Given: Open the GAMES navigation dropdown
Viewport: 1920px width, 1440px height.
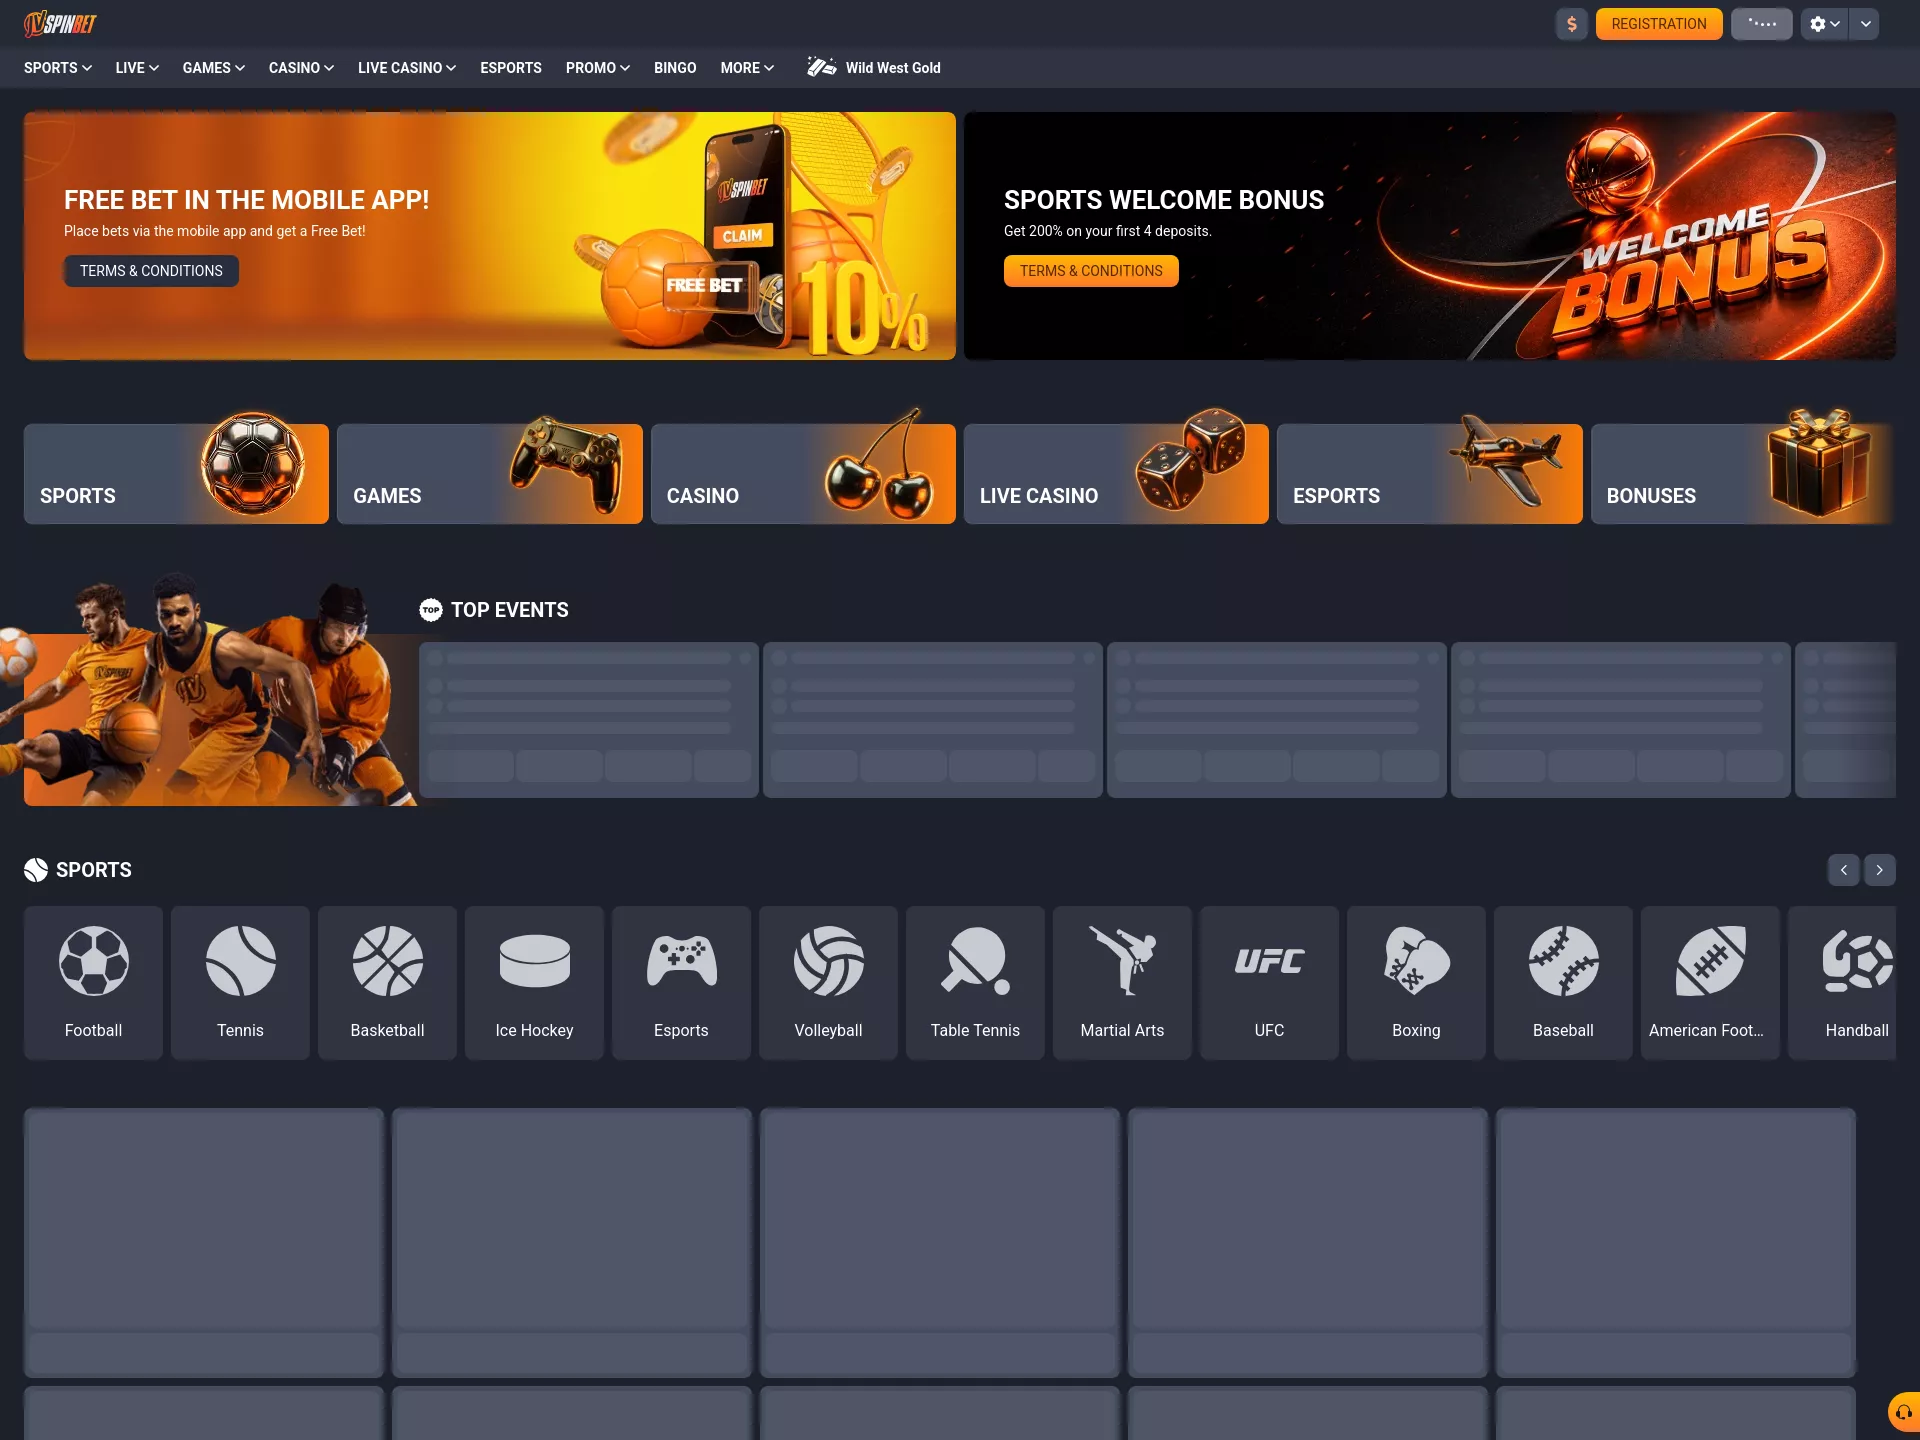Looking at the screenshot, I should [214, 68].
